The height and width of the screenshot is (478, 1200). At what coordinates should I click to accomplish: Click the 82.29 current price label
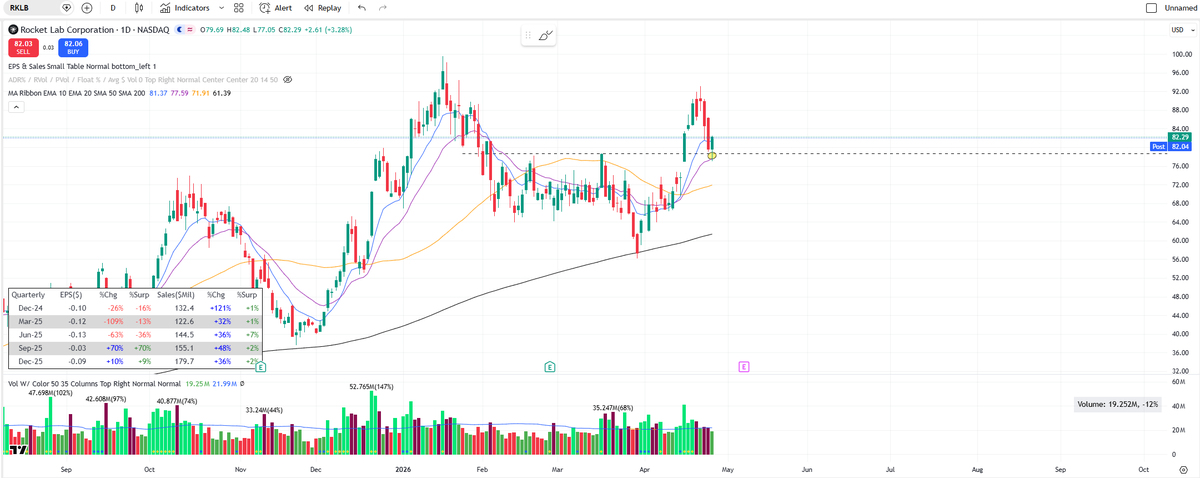click(x=1179, y=137)
